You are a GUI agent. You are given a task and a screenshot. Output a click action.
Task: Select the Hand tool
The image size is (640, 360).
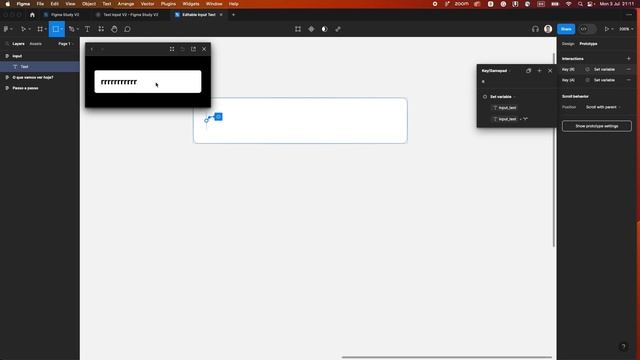click(x=114, y=29)
